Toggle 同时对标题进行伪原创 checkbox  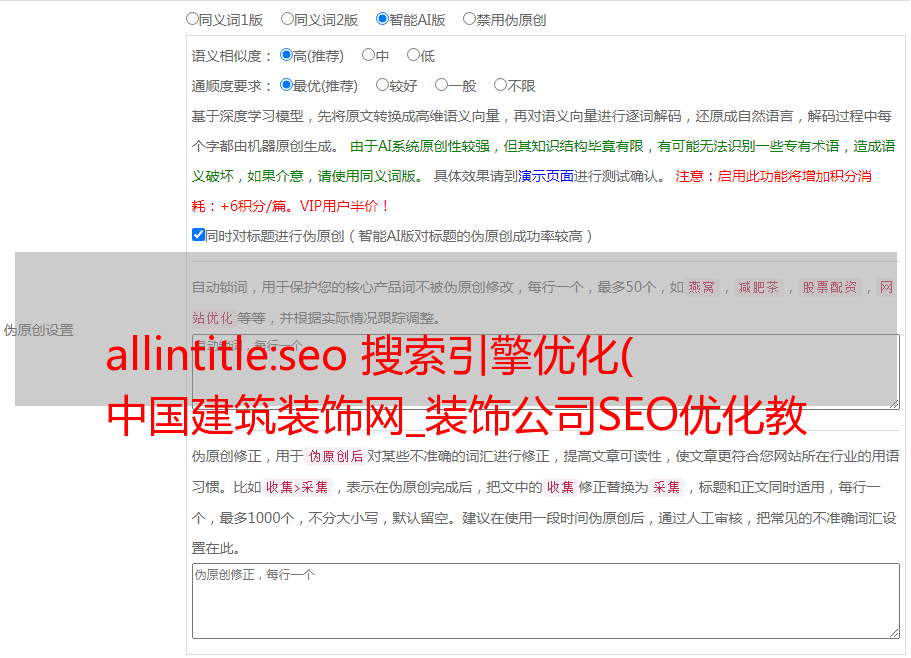pyautogui.click(x=198, y=235)
